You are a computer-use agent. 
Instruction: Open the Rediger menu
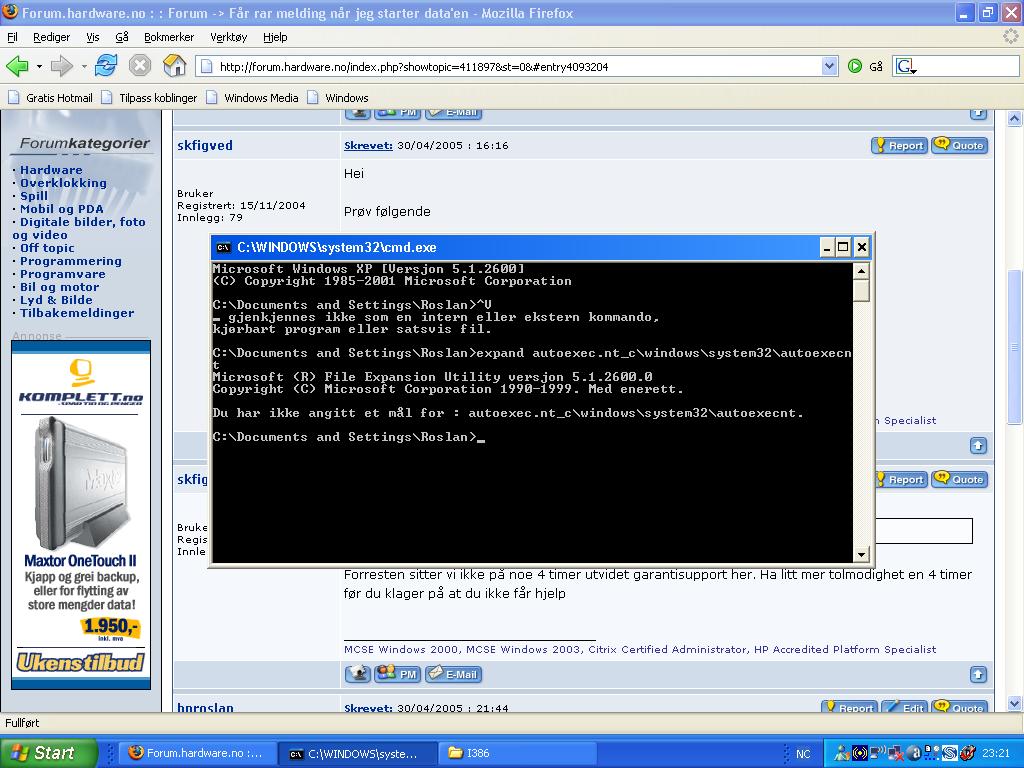(x=52, y=37)
